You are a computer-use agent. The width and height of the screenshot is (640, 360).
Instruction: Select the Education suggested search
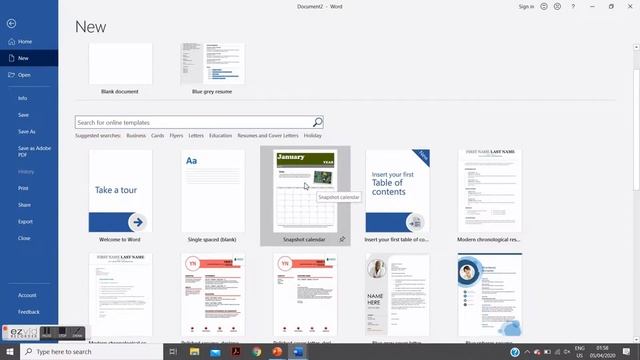coord(220,136)
